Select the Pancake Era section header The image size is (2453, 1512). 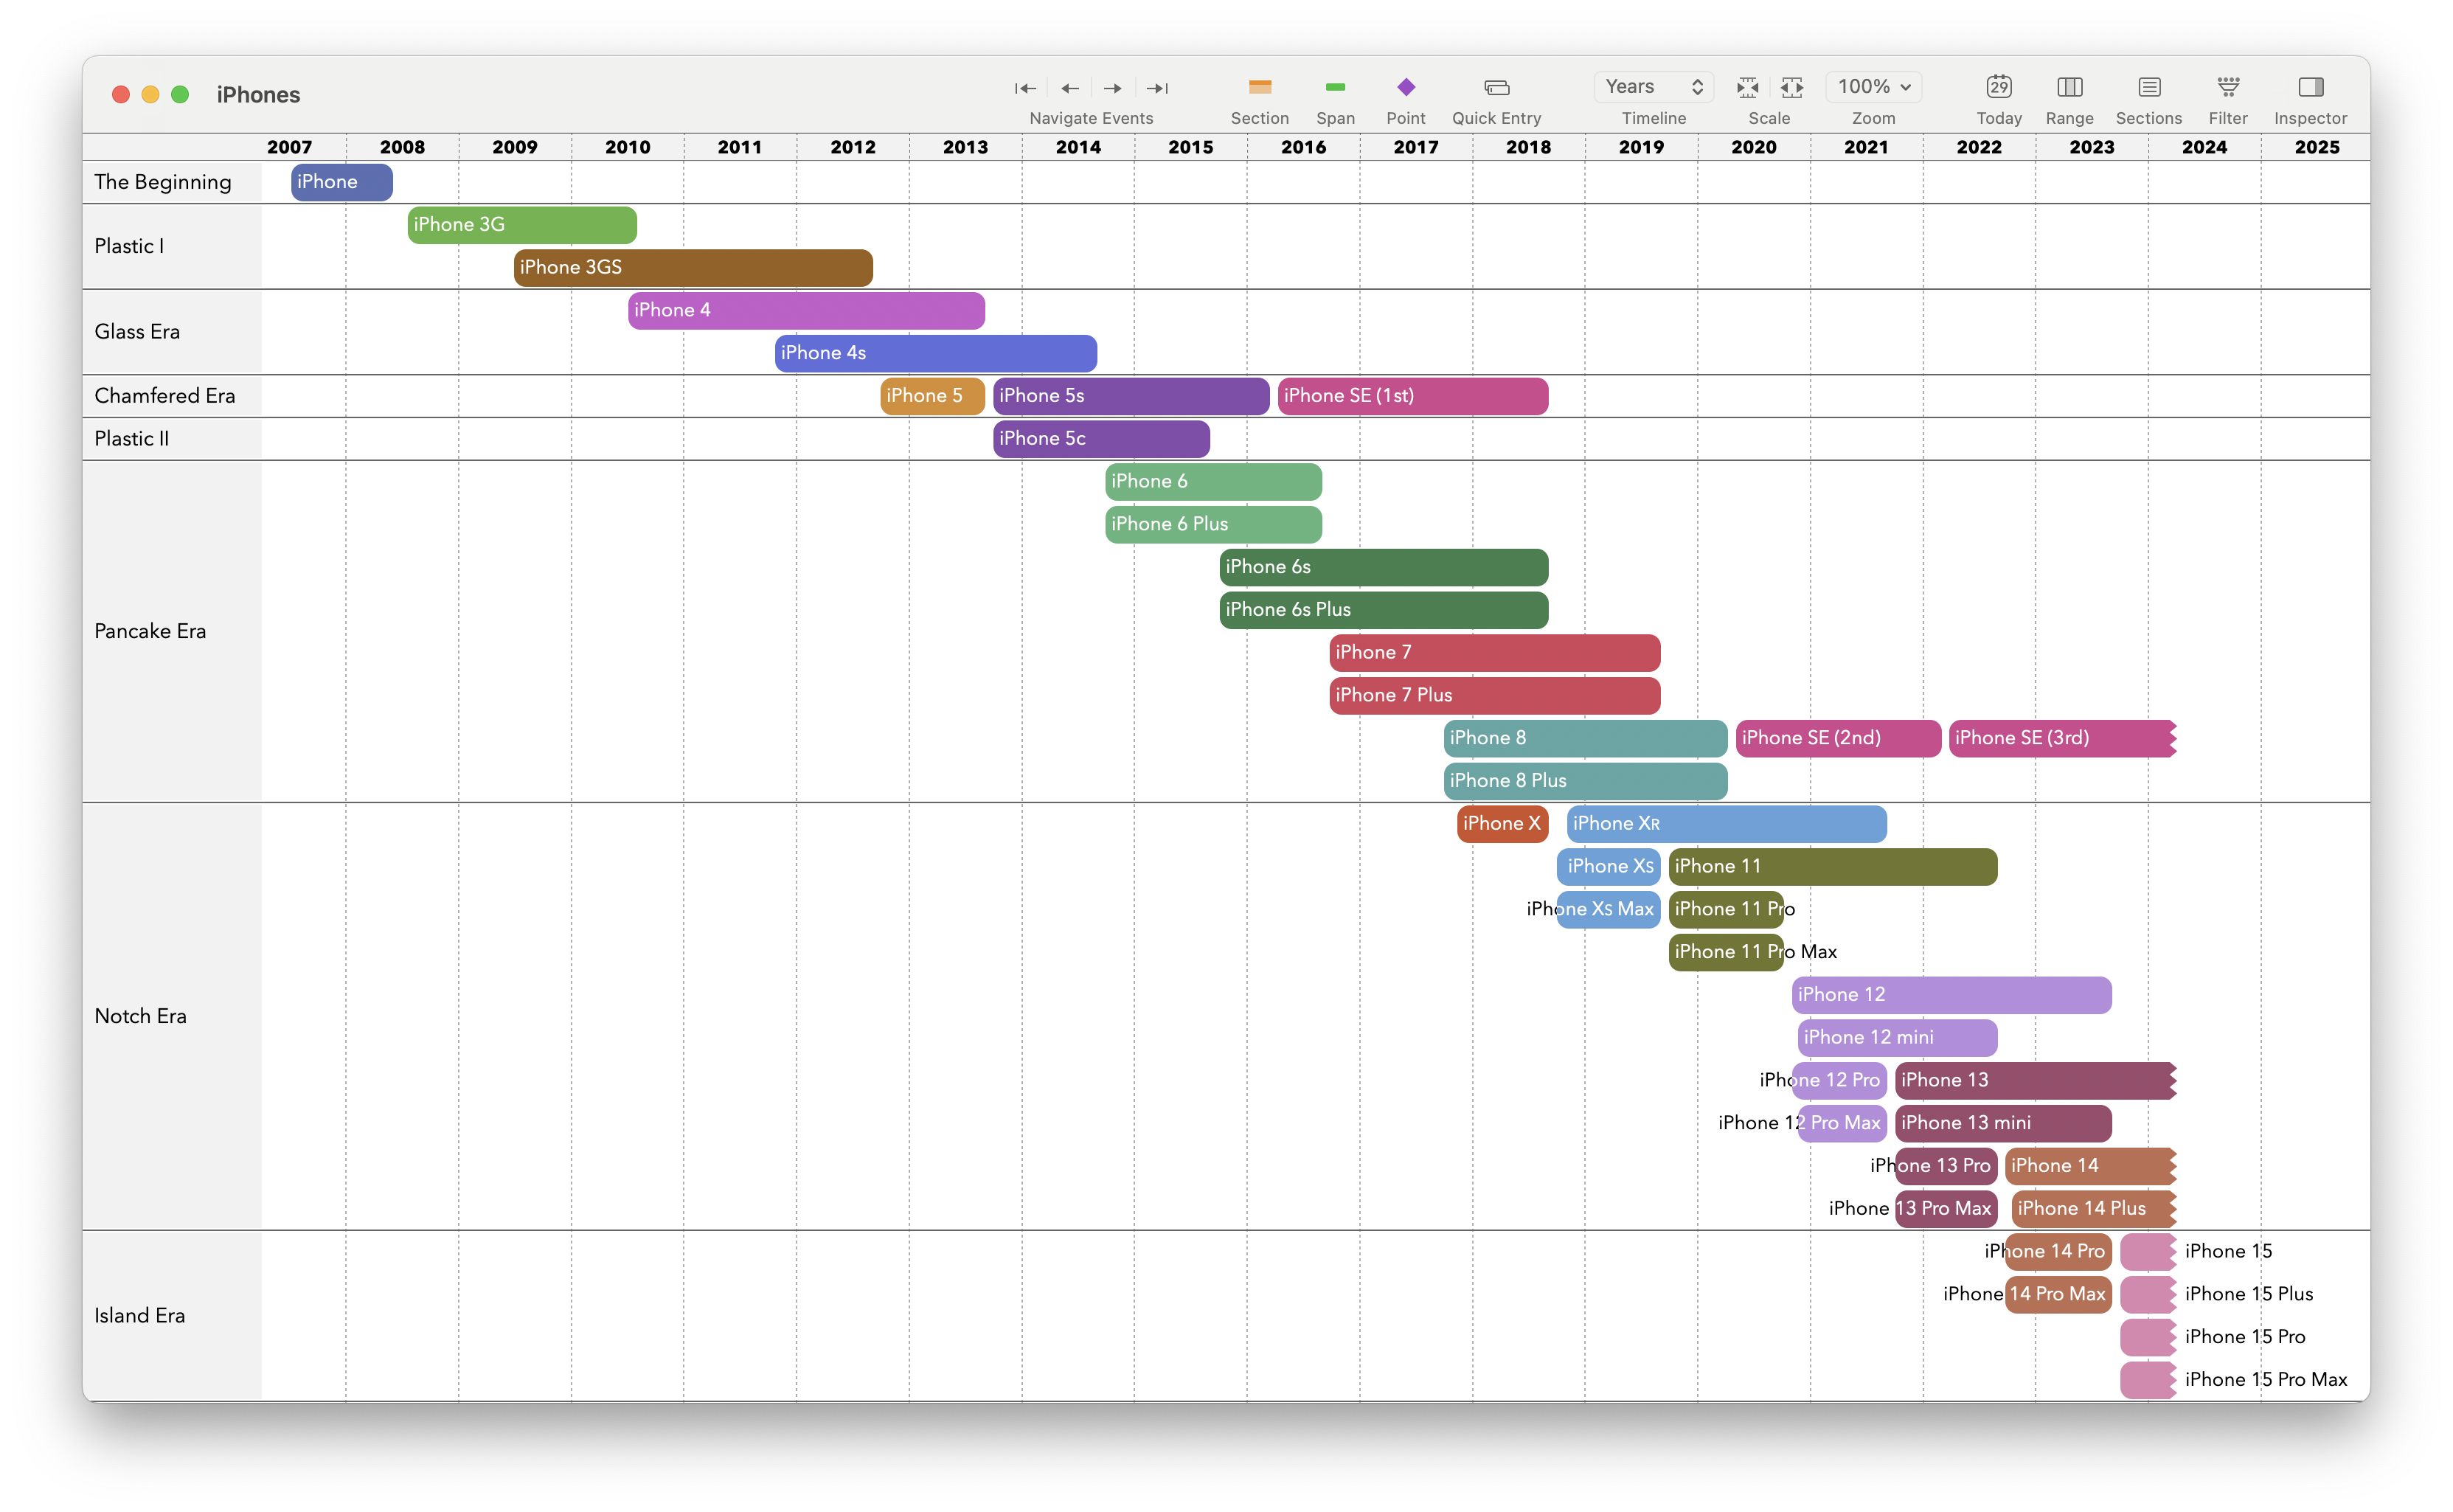coord(172,631)
